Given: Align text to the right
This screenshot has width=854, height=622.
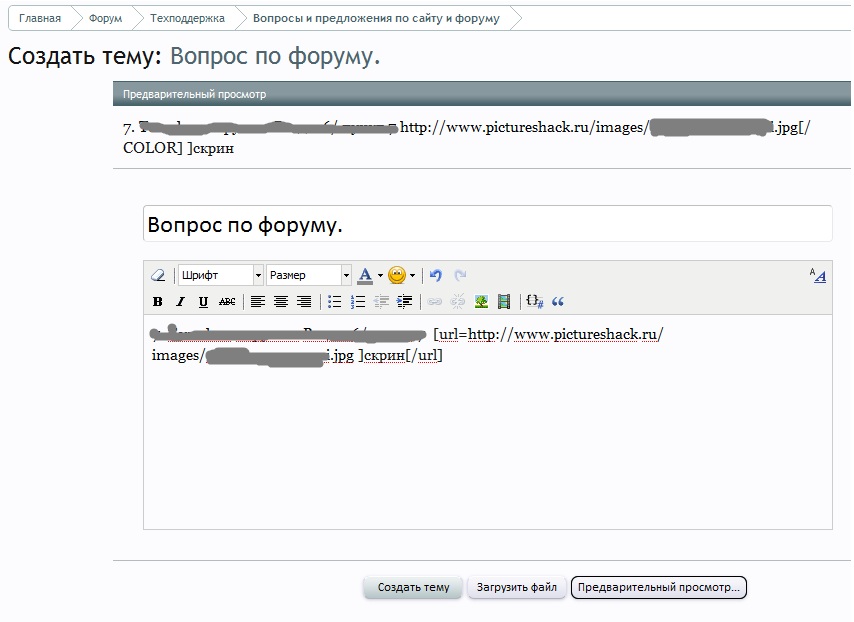Looking at the screenshot, I should (x=304, y=301).
